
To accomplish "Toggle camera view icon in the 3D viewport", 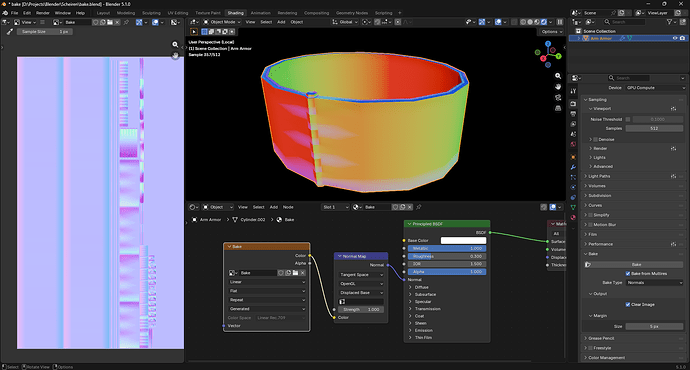I will 558,97.
